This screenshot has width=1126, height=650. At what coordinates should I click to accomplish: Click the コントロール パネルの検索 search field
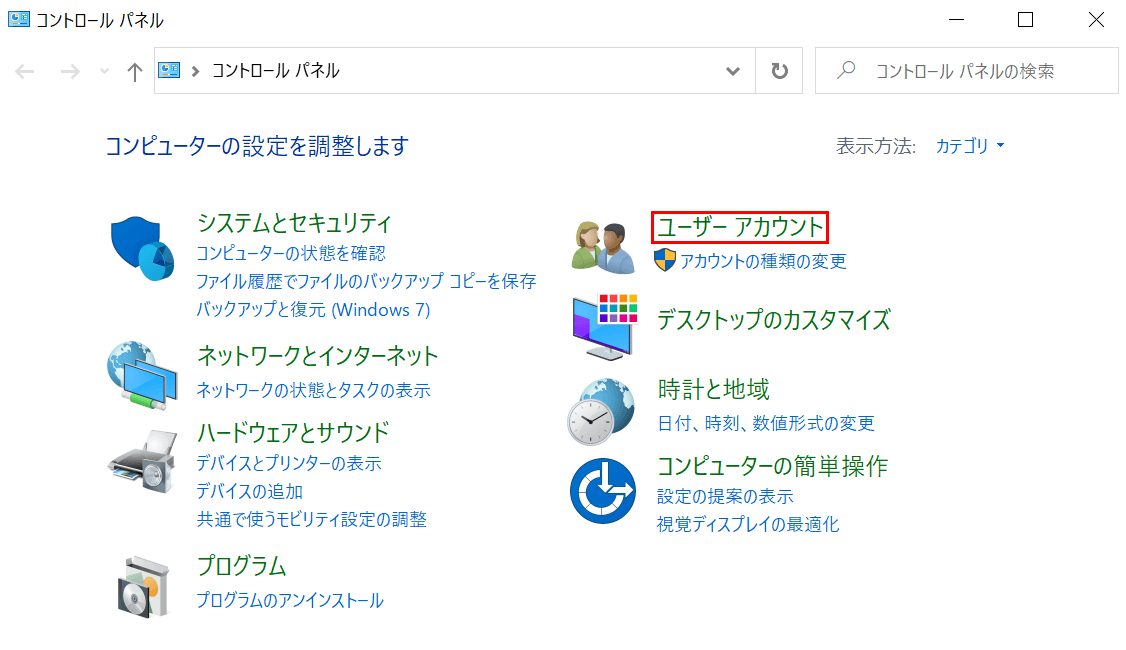click(967, 70)
